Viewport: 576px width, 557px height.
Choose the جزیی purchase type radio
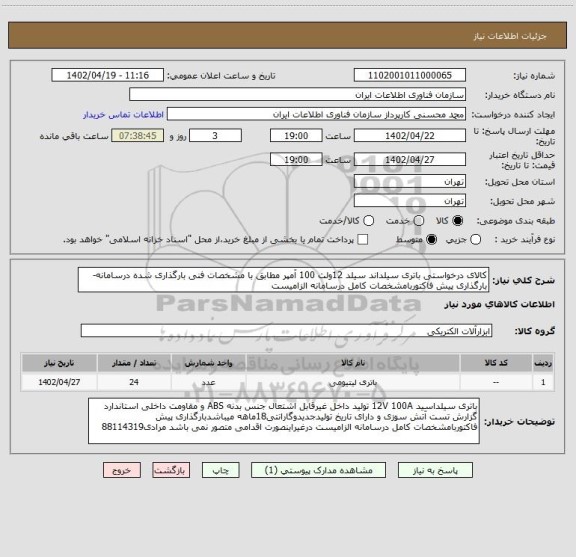coord(475,240)
